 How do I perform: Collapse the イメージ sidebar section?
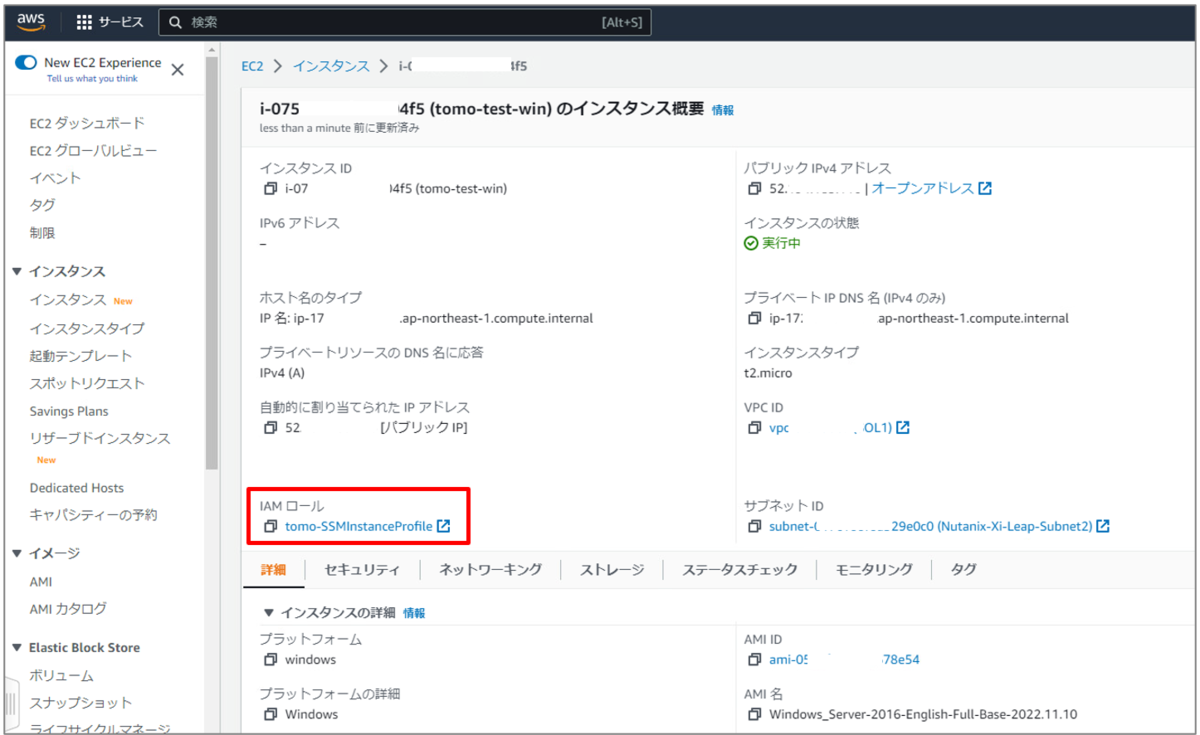(17, 554)
